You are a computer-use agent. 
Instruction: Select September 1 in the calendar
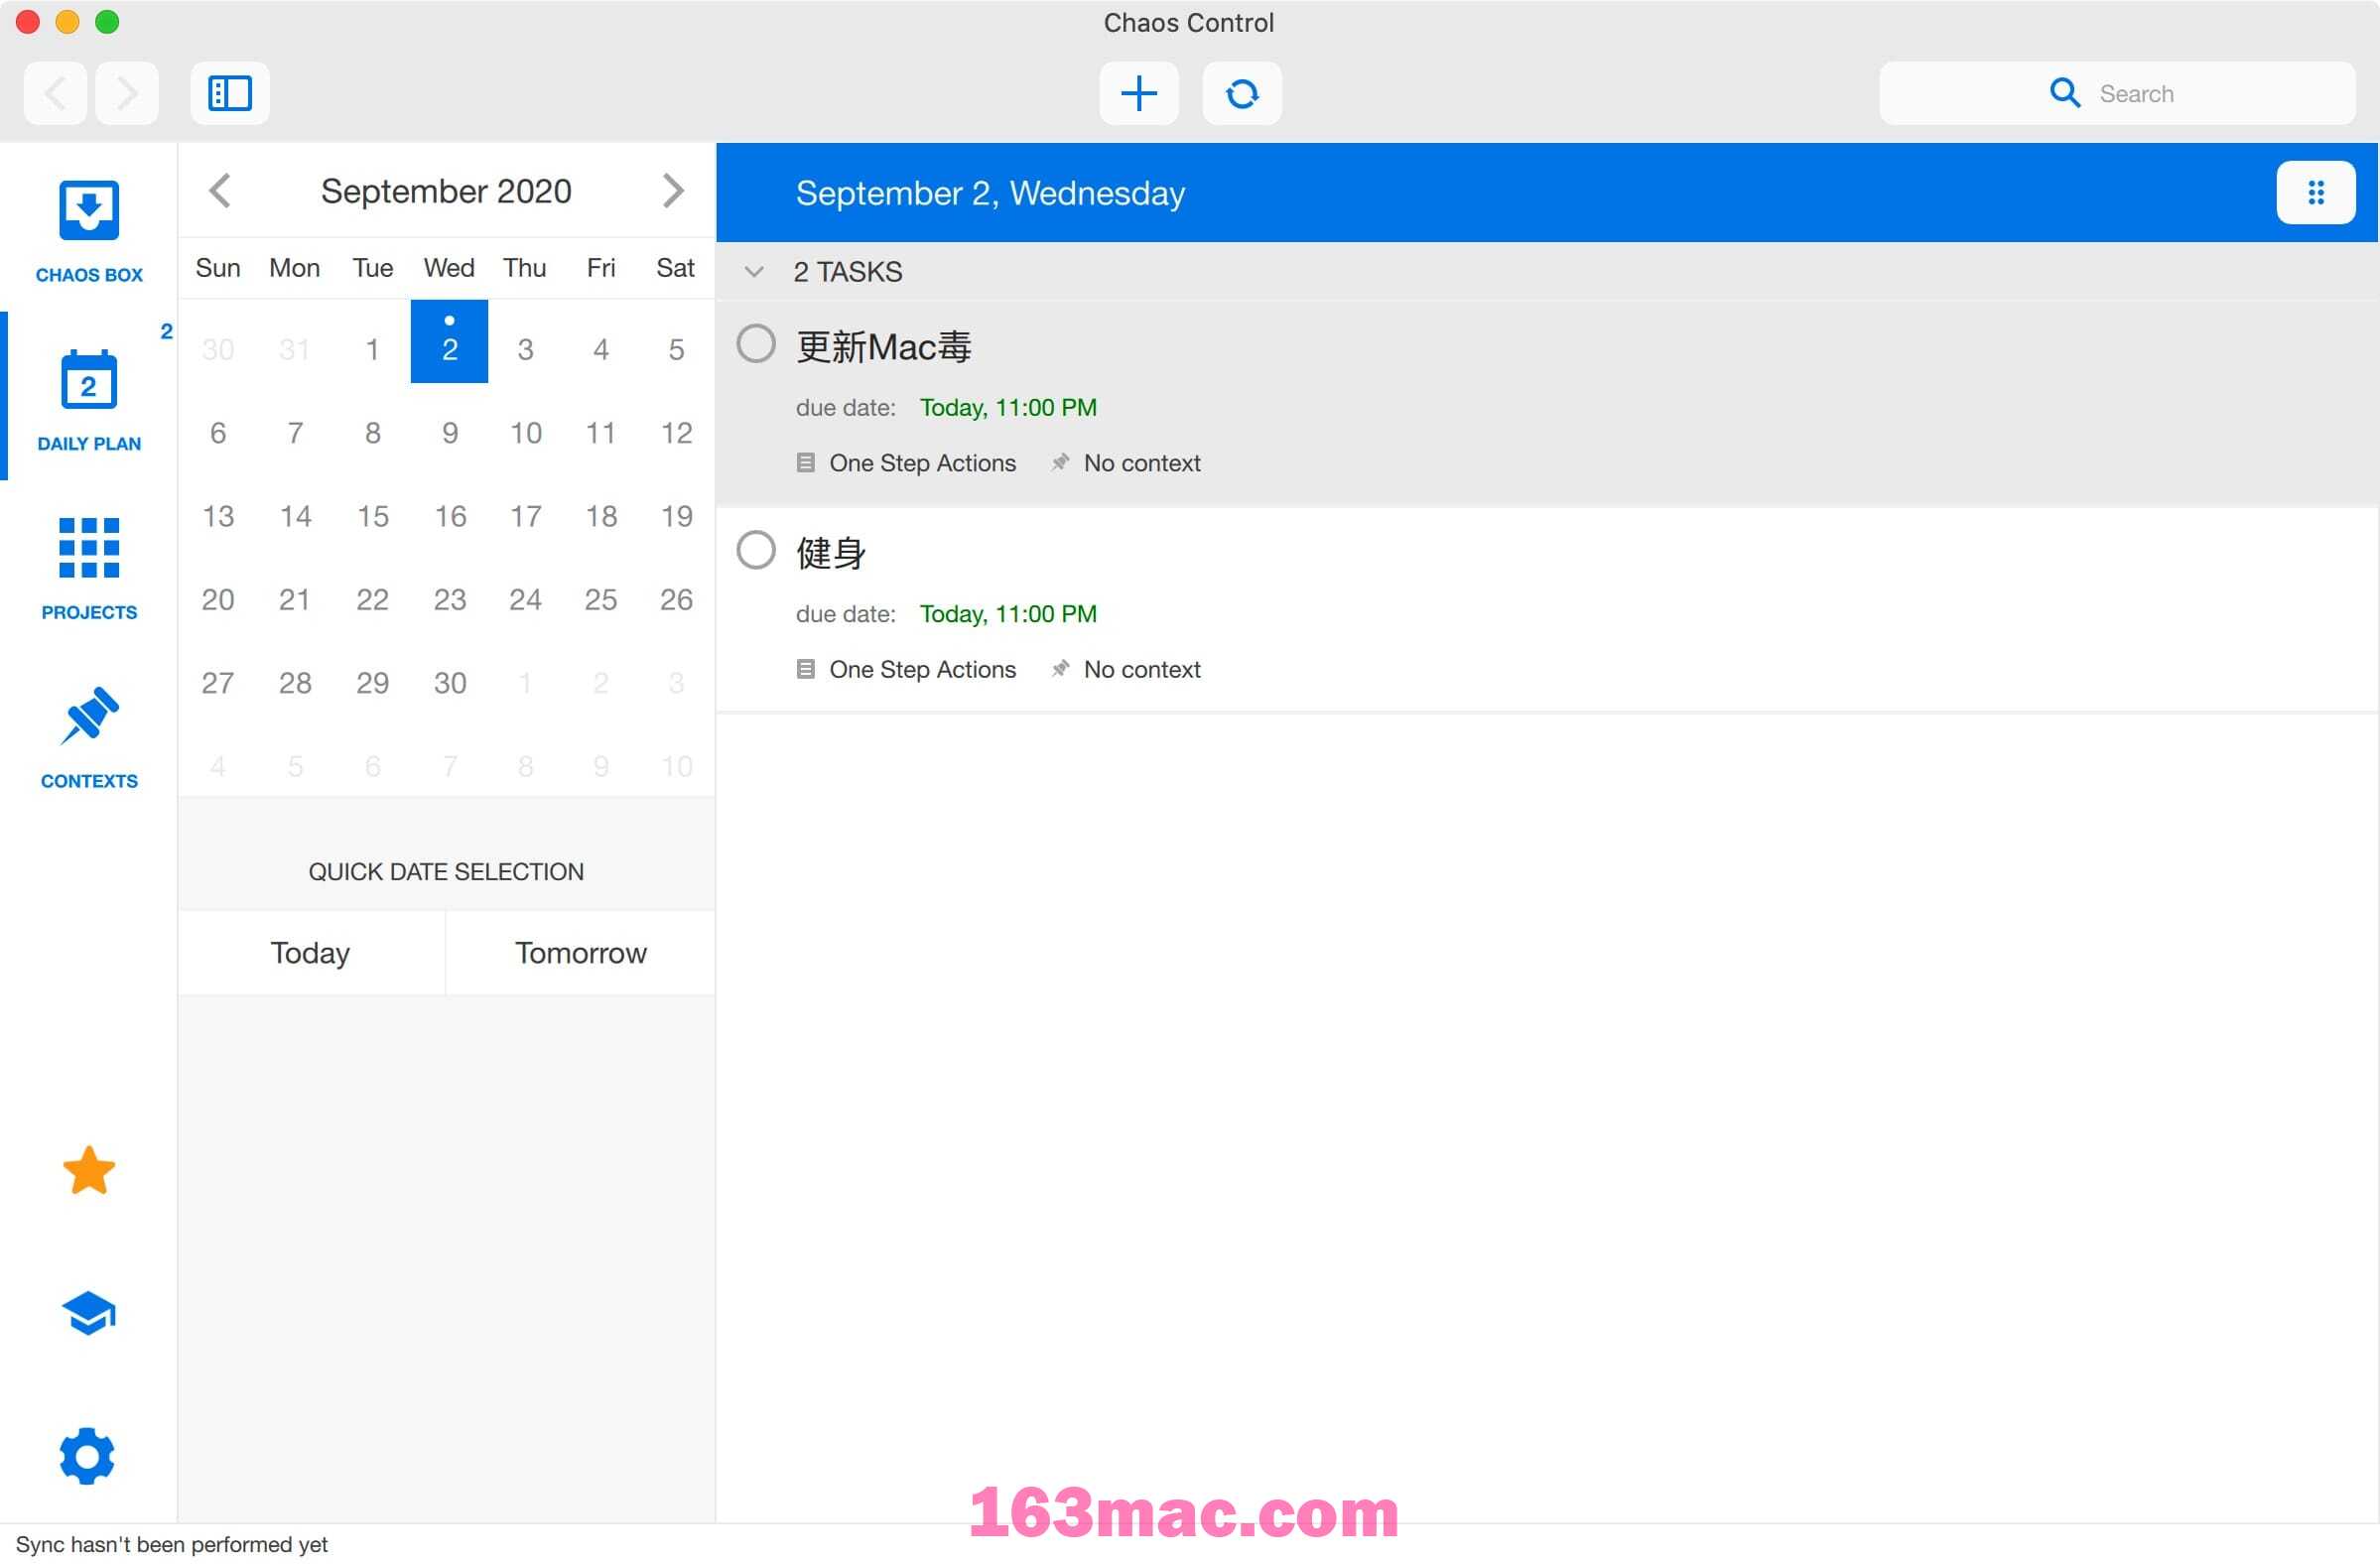[373, 349]
